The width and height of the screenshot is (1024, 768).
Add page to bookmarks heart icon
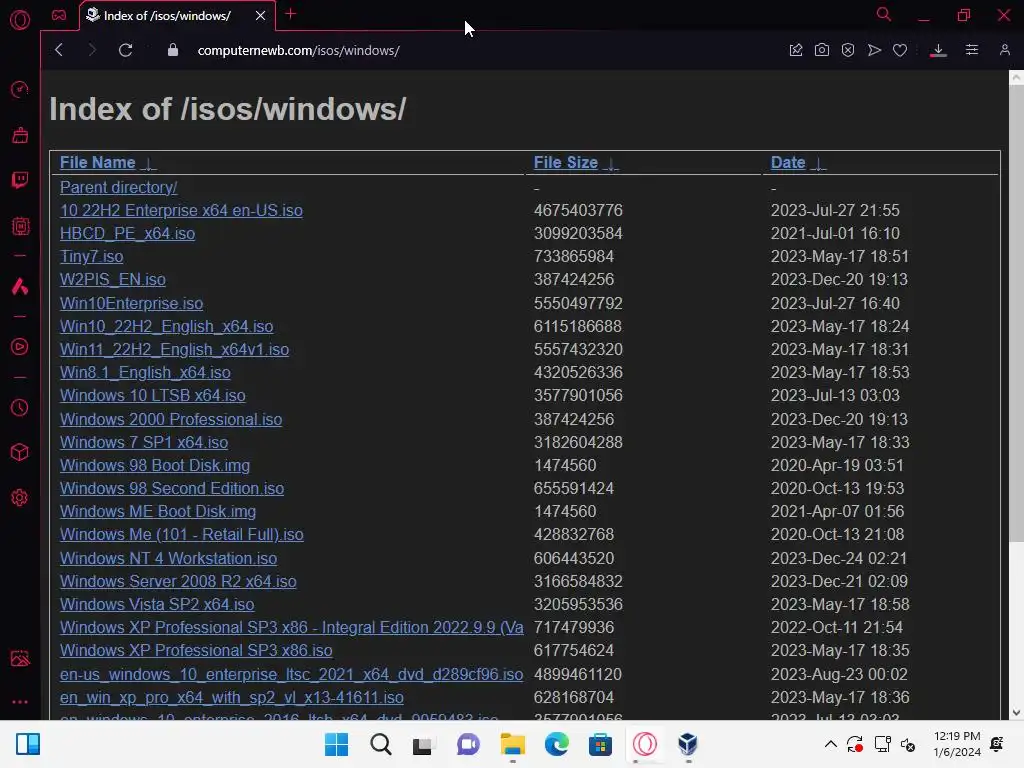(x=900, y=50)
